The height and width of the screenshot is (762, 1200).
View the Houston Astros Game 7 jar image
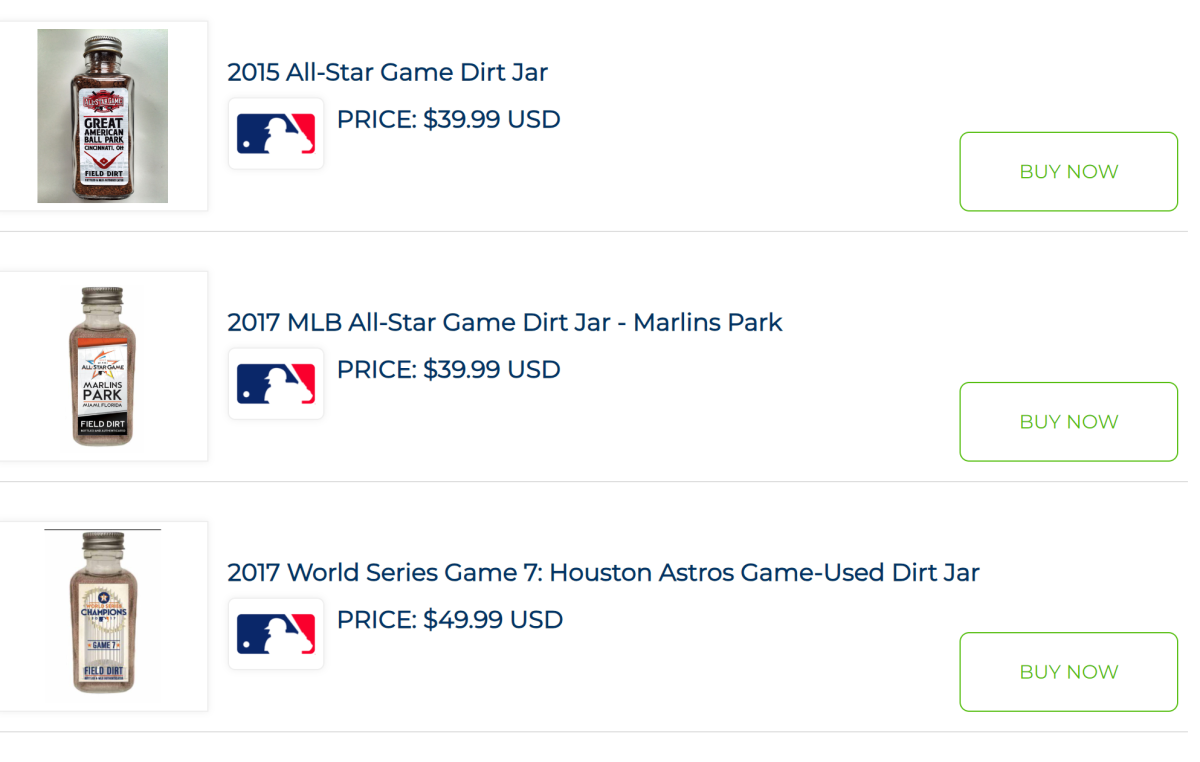click(x=103, y=616)
